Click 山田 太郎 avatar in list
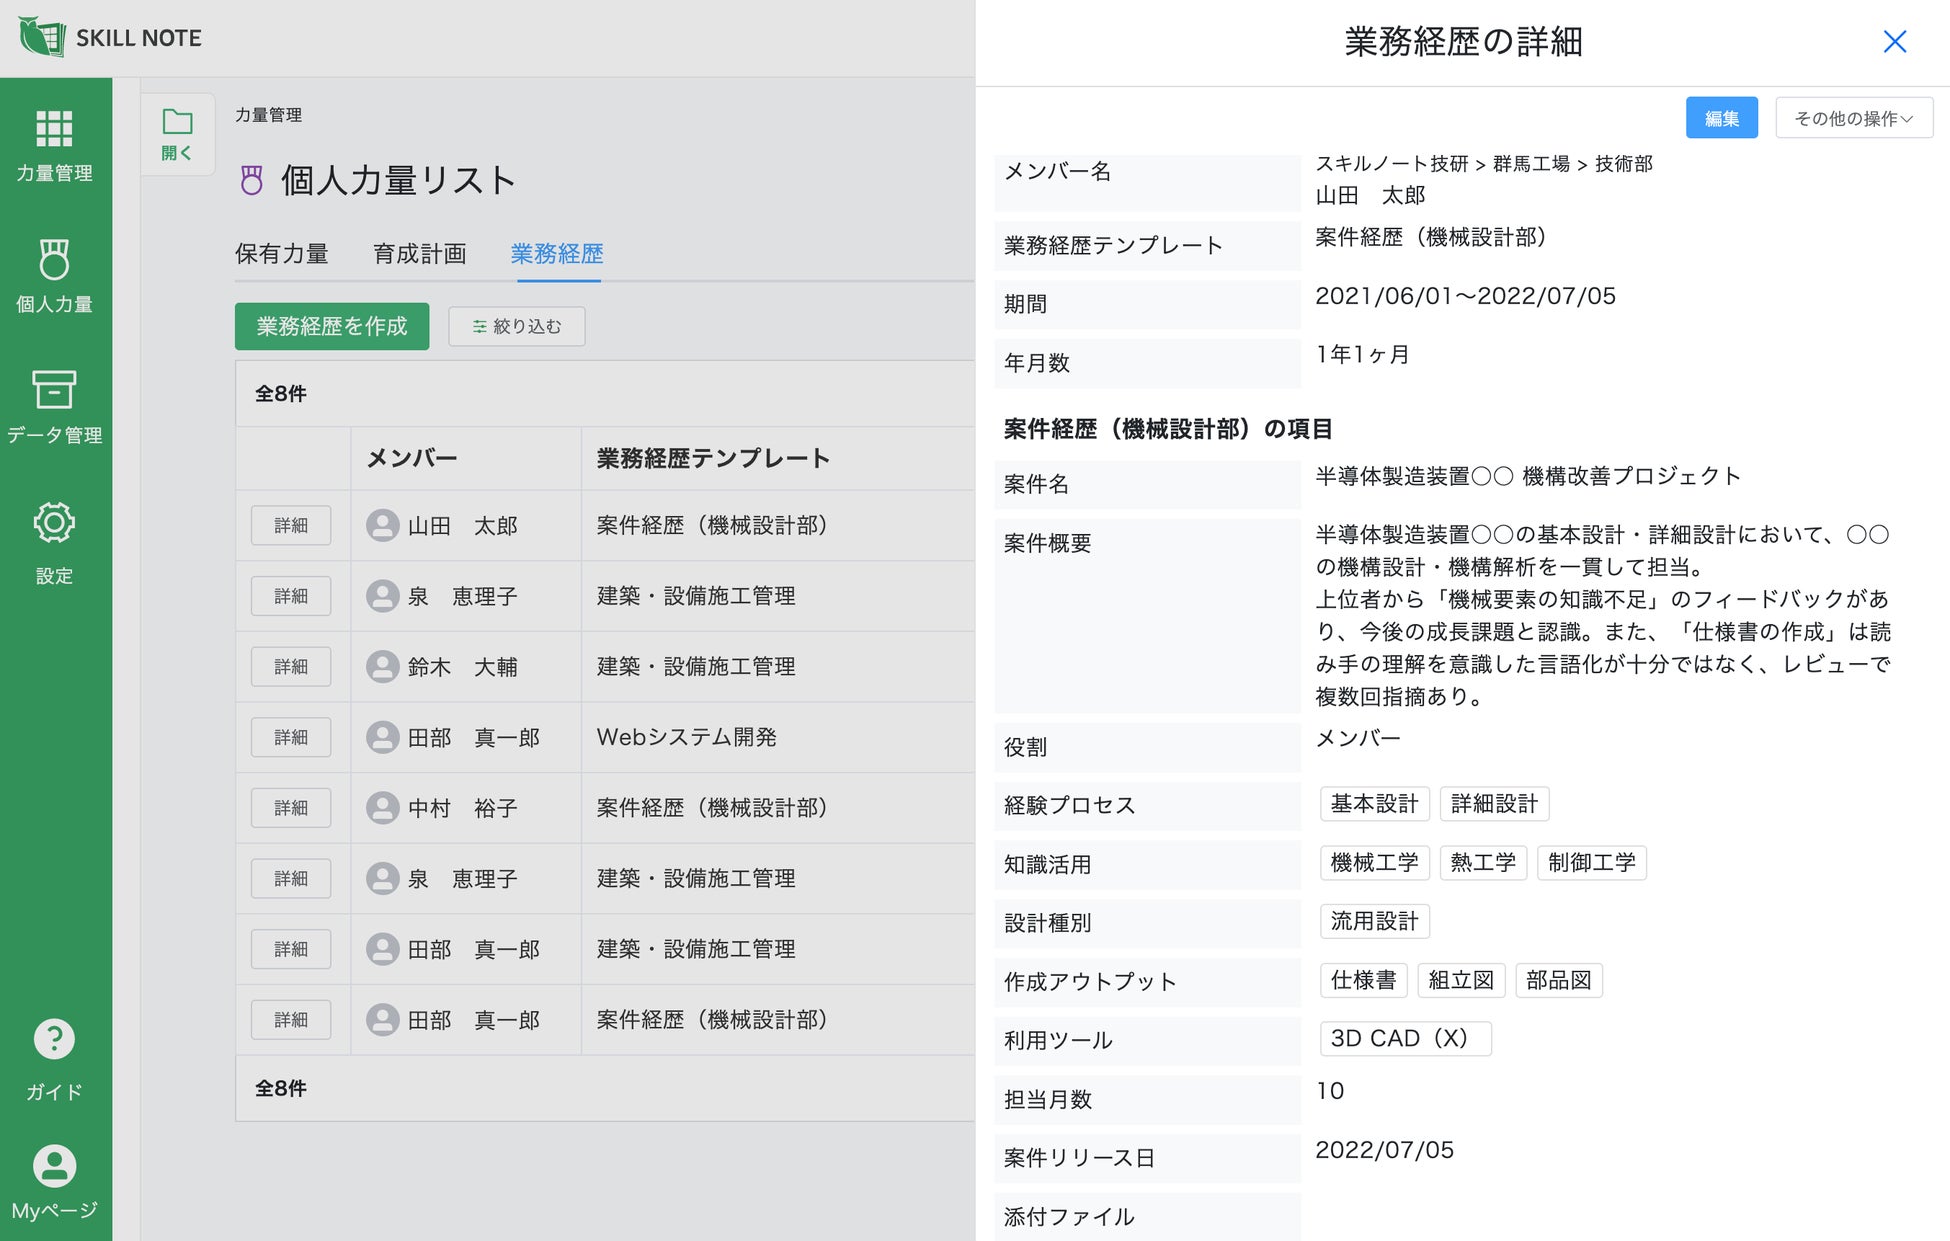 pyautogui.click(x=383, y=526)
